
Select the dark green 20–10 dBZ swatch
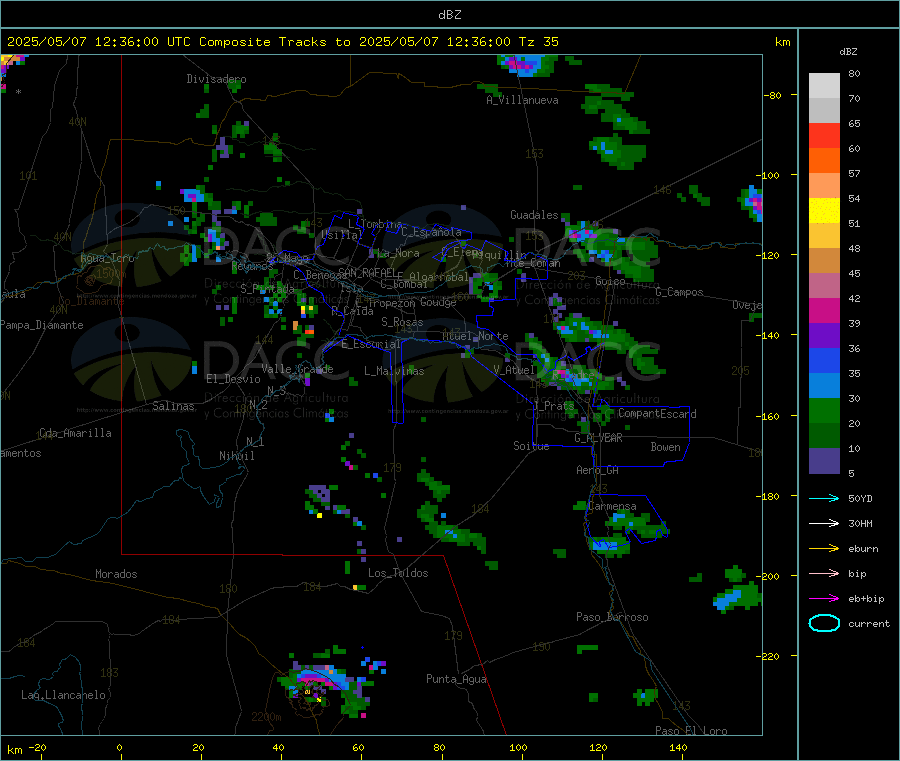pos(824,436)
